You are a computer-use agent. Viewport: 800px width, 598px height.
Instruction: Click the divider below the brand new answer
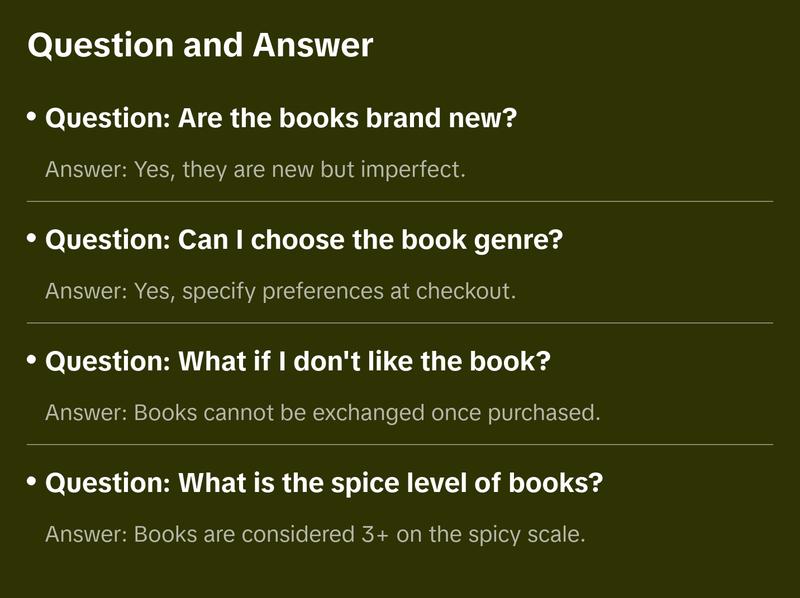pyautogui.click(x=400, y=201)
